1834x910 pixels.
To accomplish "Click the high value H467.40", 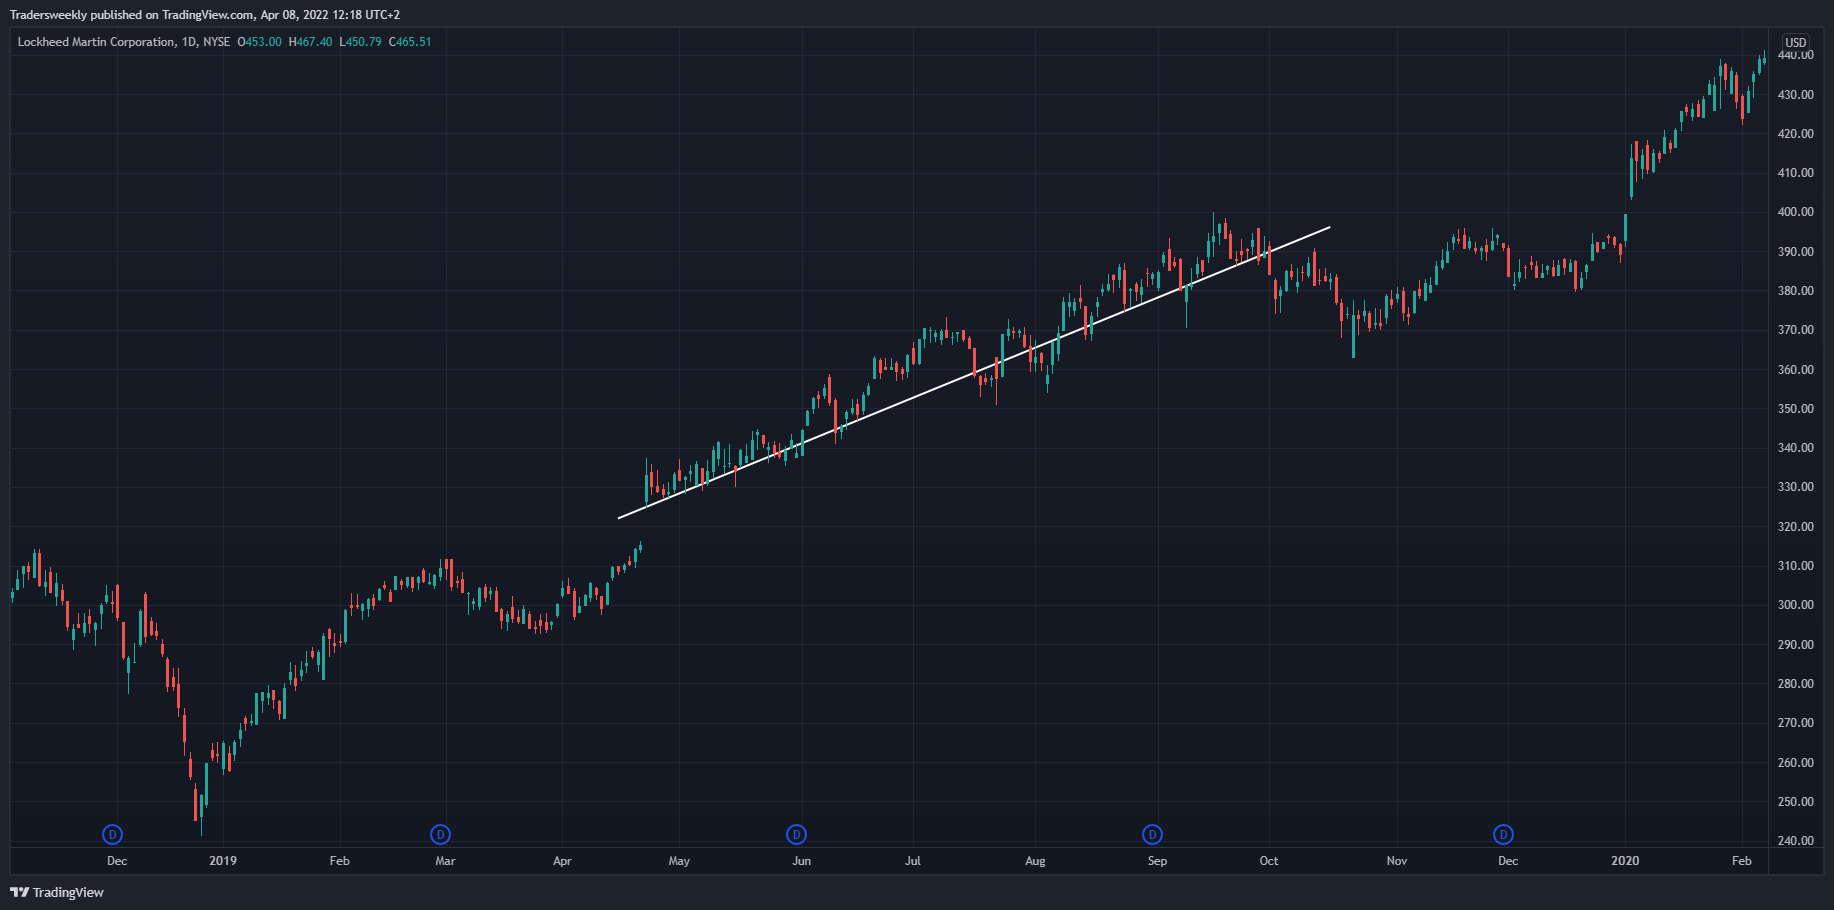I will [310, 42].
